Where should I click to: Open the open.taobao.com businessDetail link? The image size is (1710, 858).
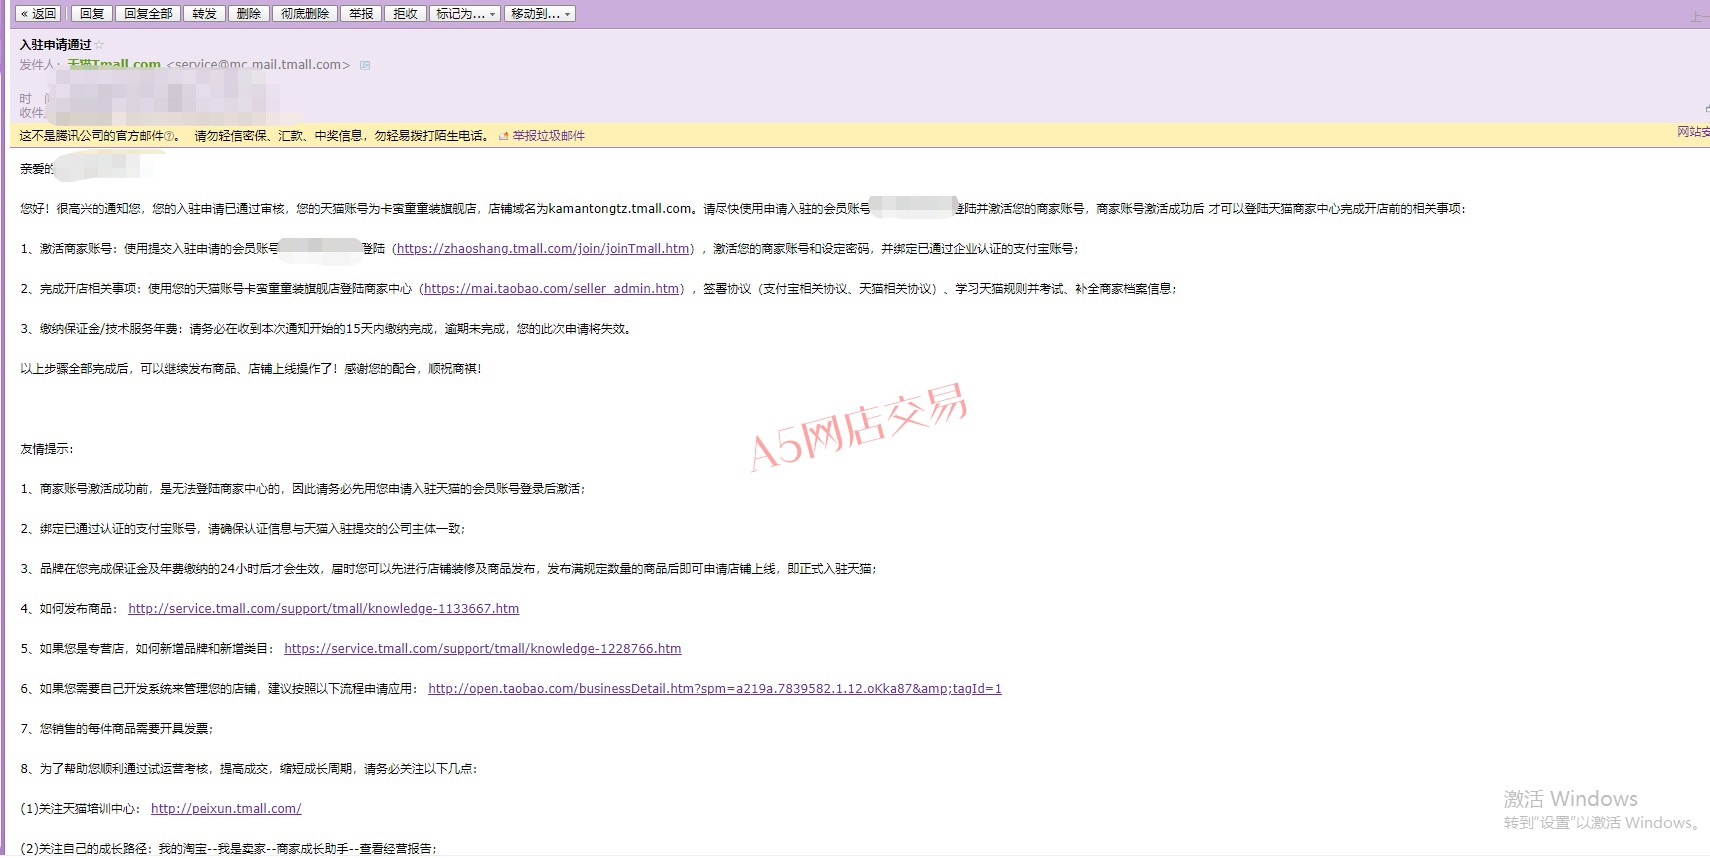(715, 689)
